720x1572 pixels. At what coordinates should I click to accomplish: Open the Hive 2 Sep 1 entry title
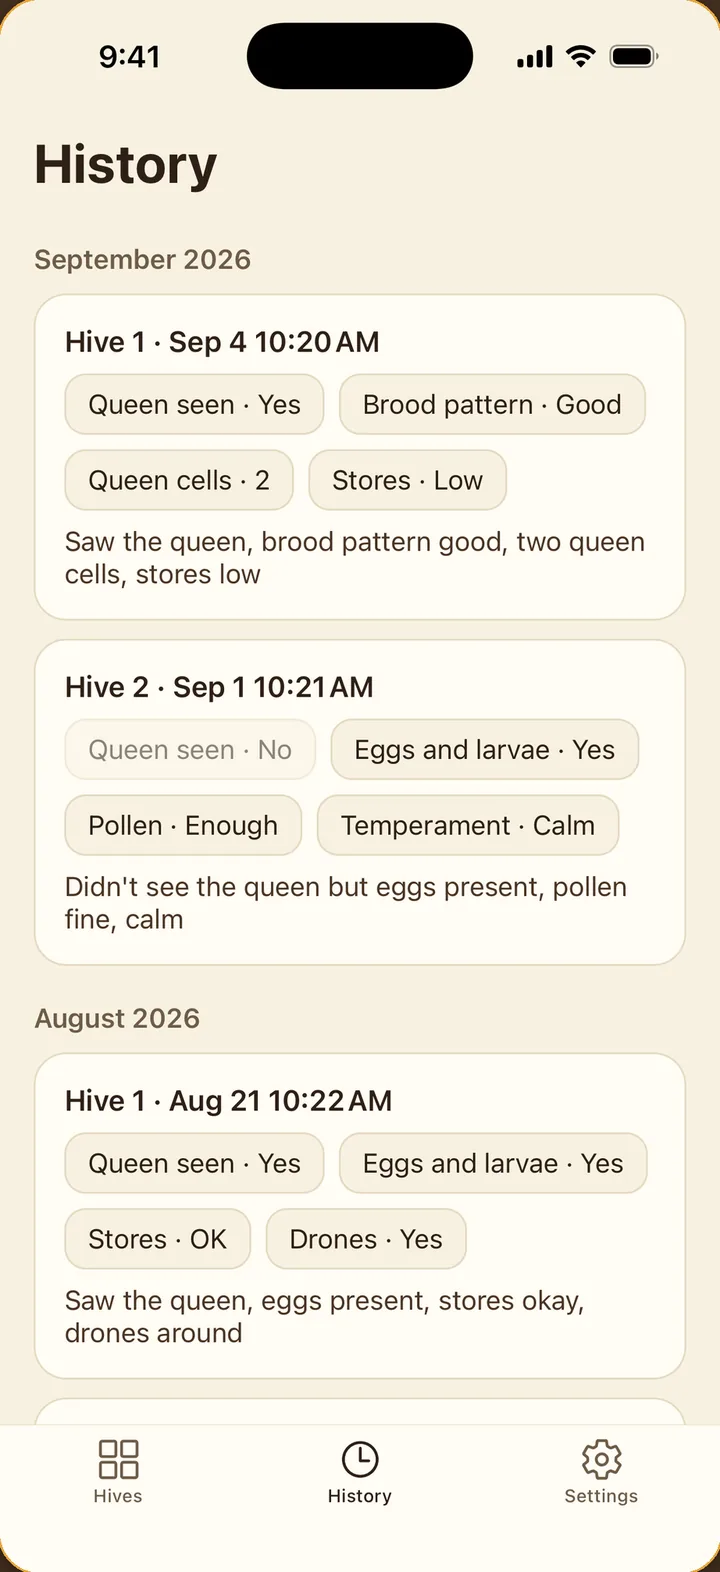coord(219,687)
